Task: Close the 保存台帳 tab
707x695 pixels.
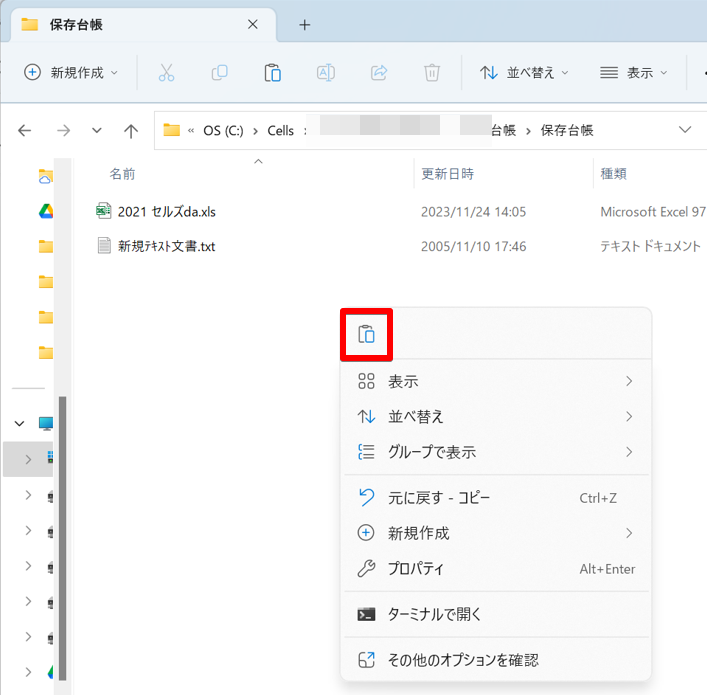Action: [252, 24]
